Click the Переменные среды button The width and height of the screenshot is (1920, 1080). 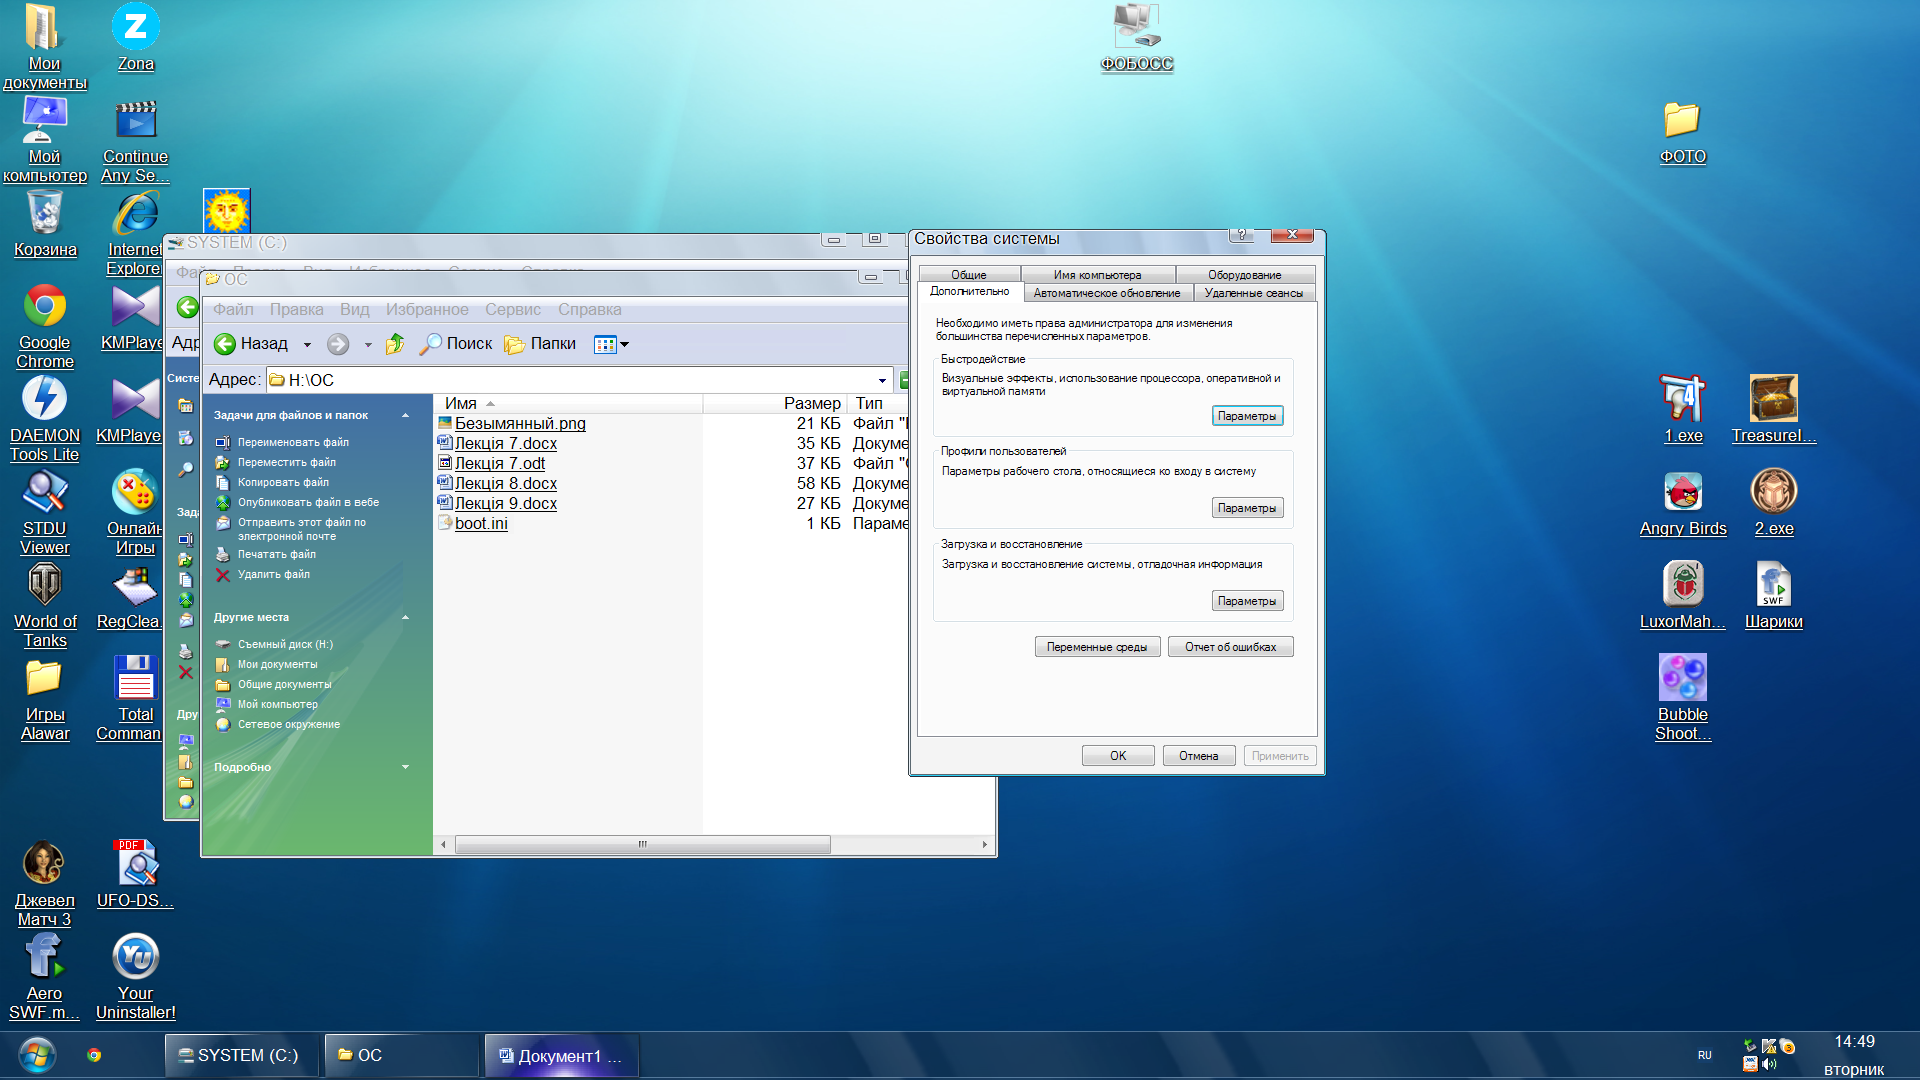pos(1097,647)
